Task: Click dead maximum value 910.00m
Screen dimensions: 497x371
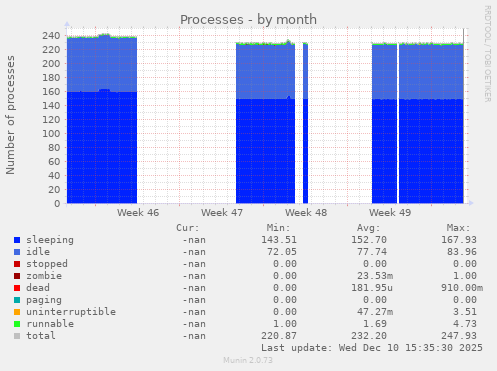Action: pyautogui.click(x=462, y=288)
